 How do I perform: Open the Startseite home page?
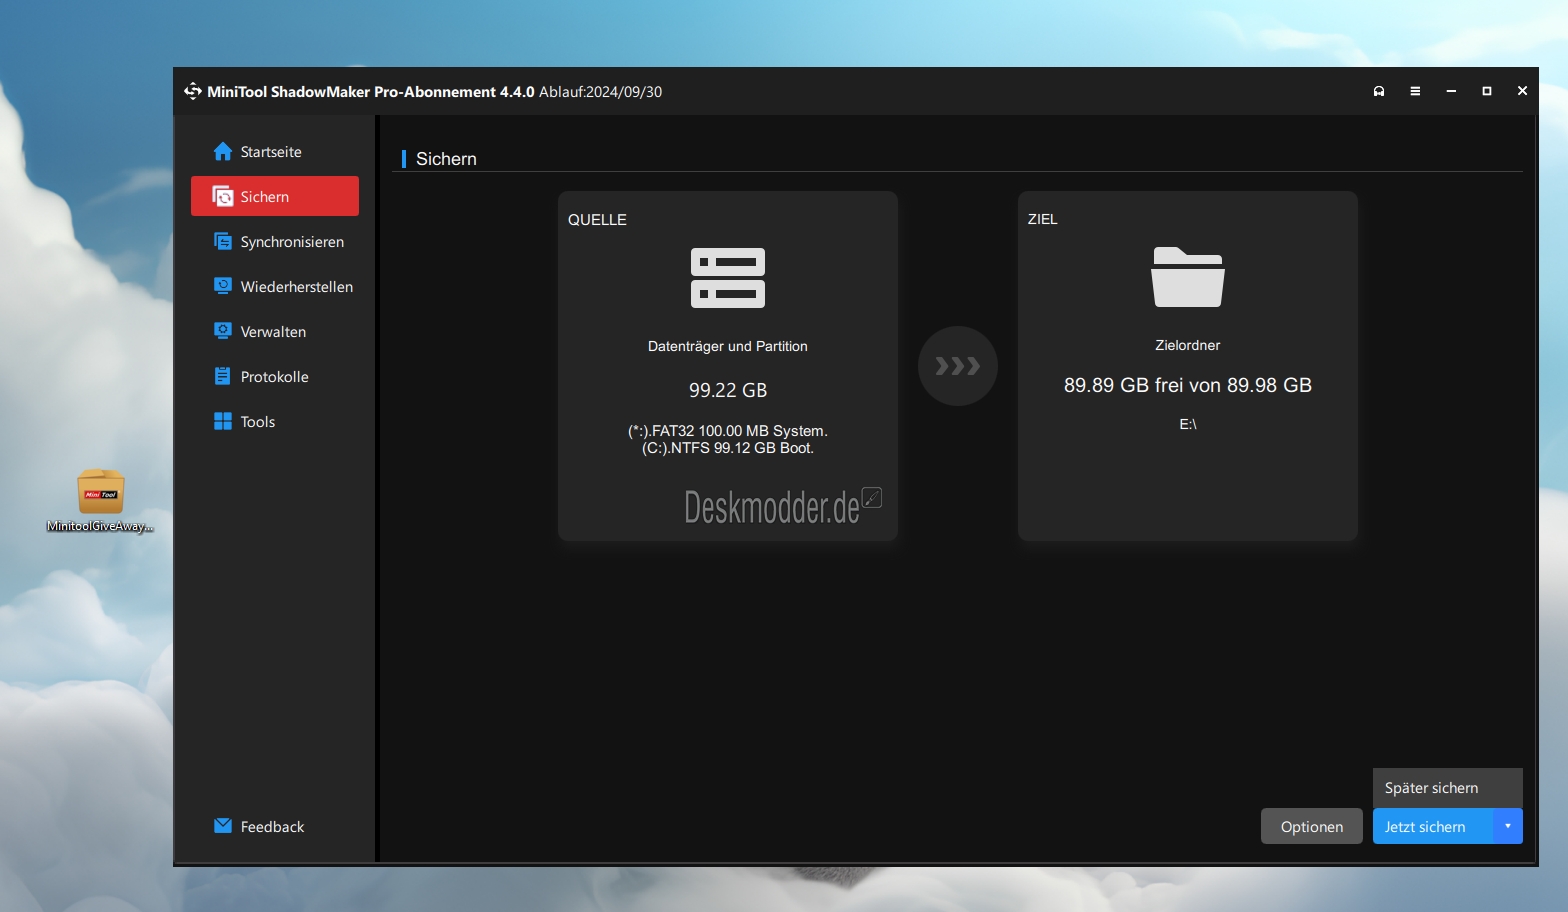point(257,152)
